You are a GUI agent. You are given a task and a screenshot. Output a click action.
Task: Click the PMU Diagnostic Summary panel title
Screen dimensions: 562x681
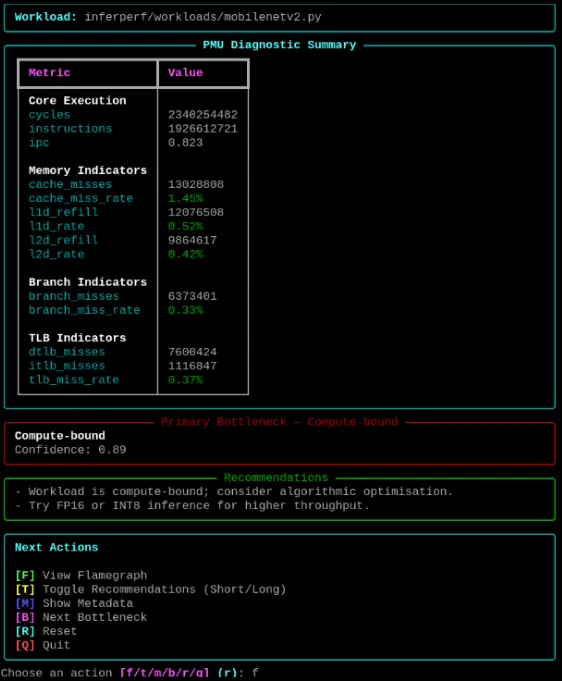[279, 45]
